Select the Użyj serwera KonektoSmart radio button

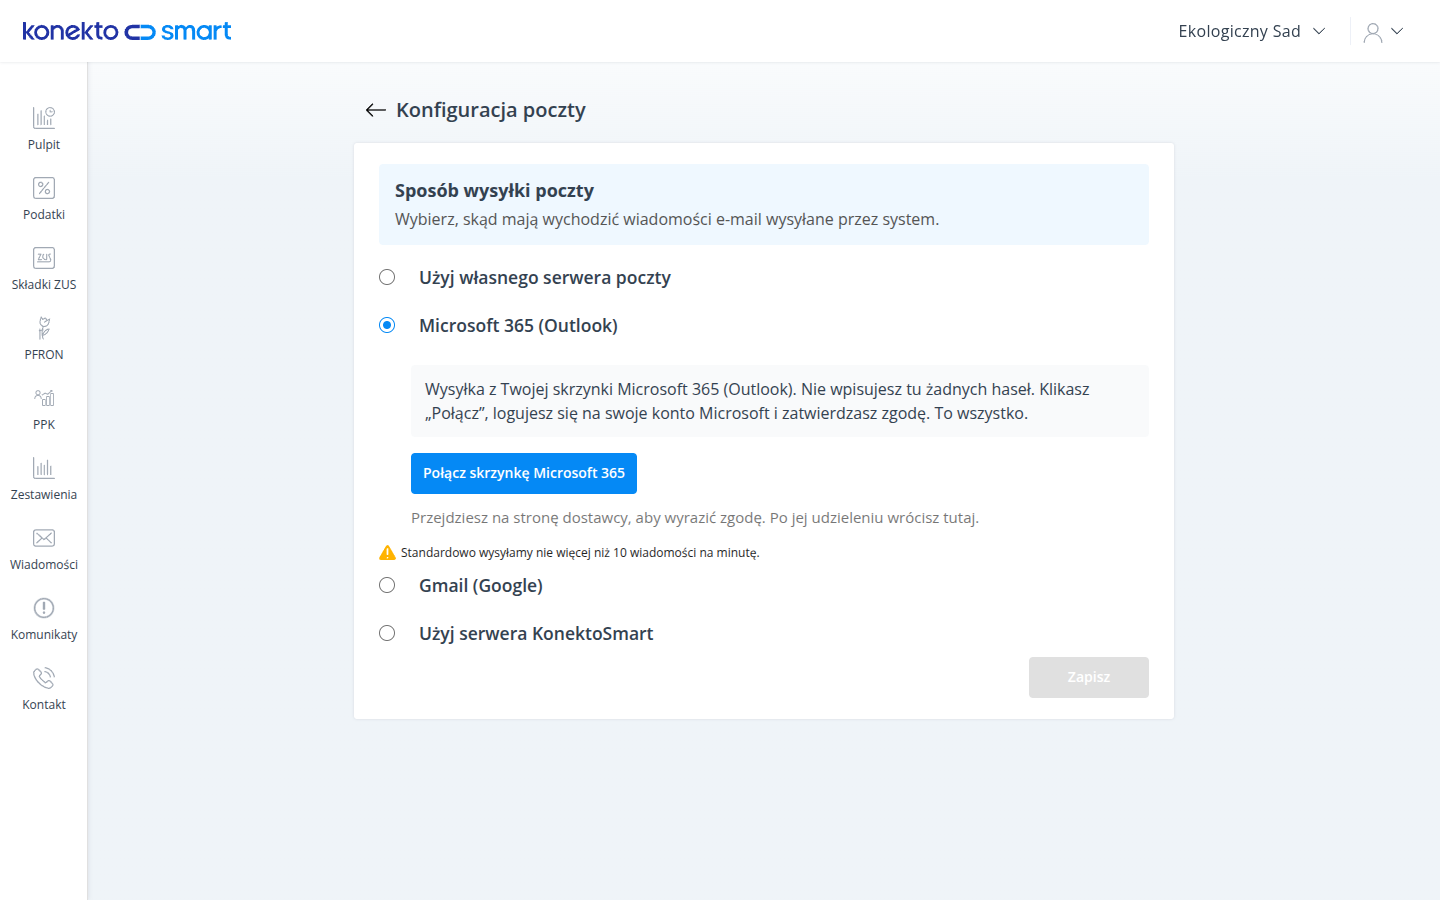pyautogui.click(x=387, y=633)
